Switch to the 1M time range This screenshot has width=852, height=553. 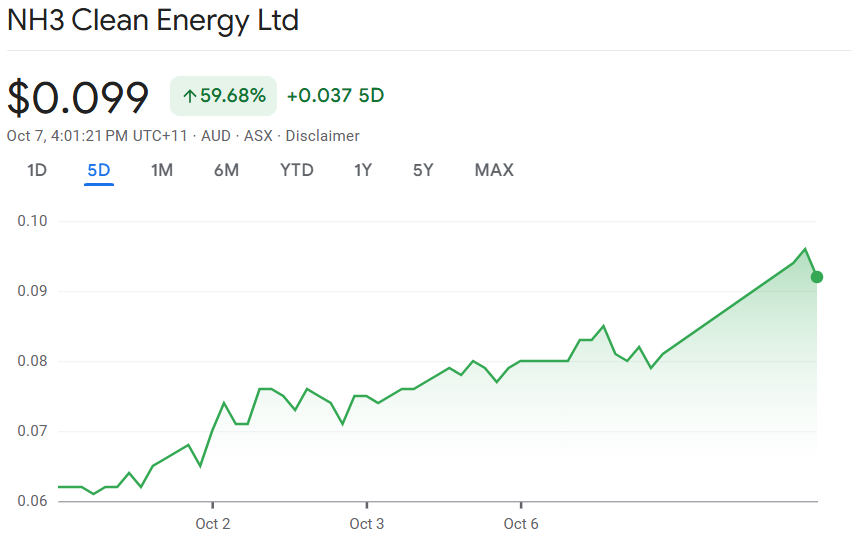coord(162,170)
